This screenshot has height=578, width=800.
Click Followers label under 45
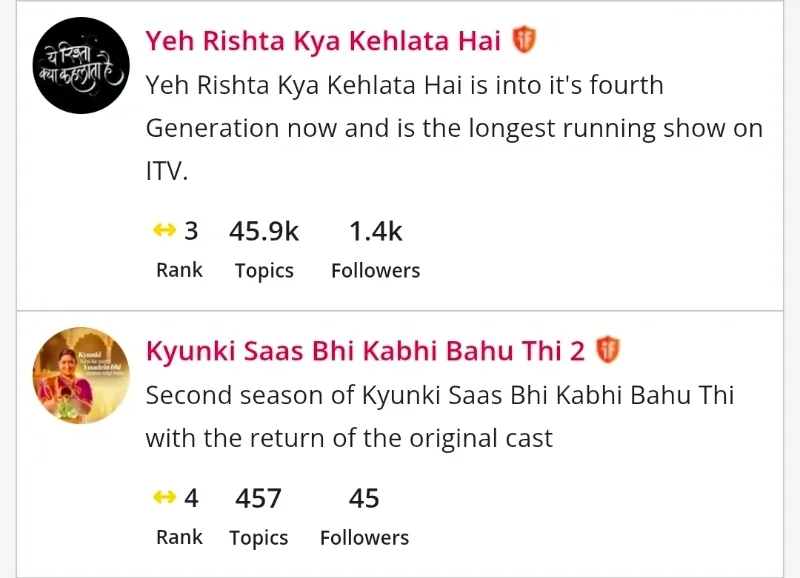364,537
